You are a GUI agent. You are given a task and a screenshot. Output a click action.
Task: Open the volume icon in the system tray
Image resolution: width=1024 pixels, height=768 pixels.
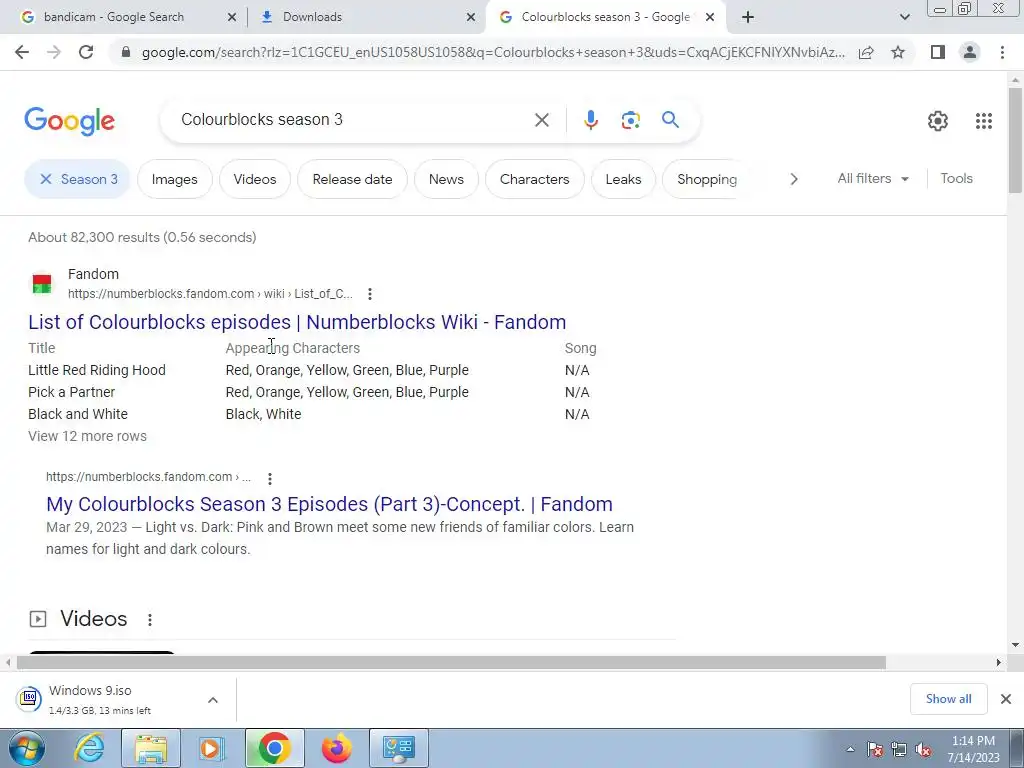tap(923, 750)
